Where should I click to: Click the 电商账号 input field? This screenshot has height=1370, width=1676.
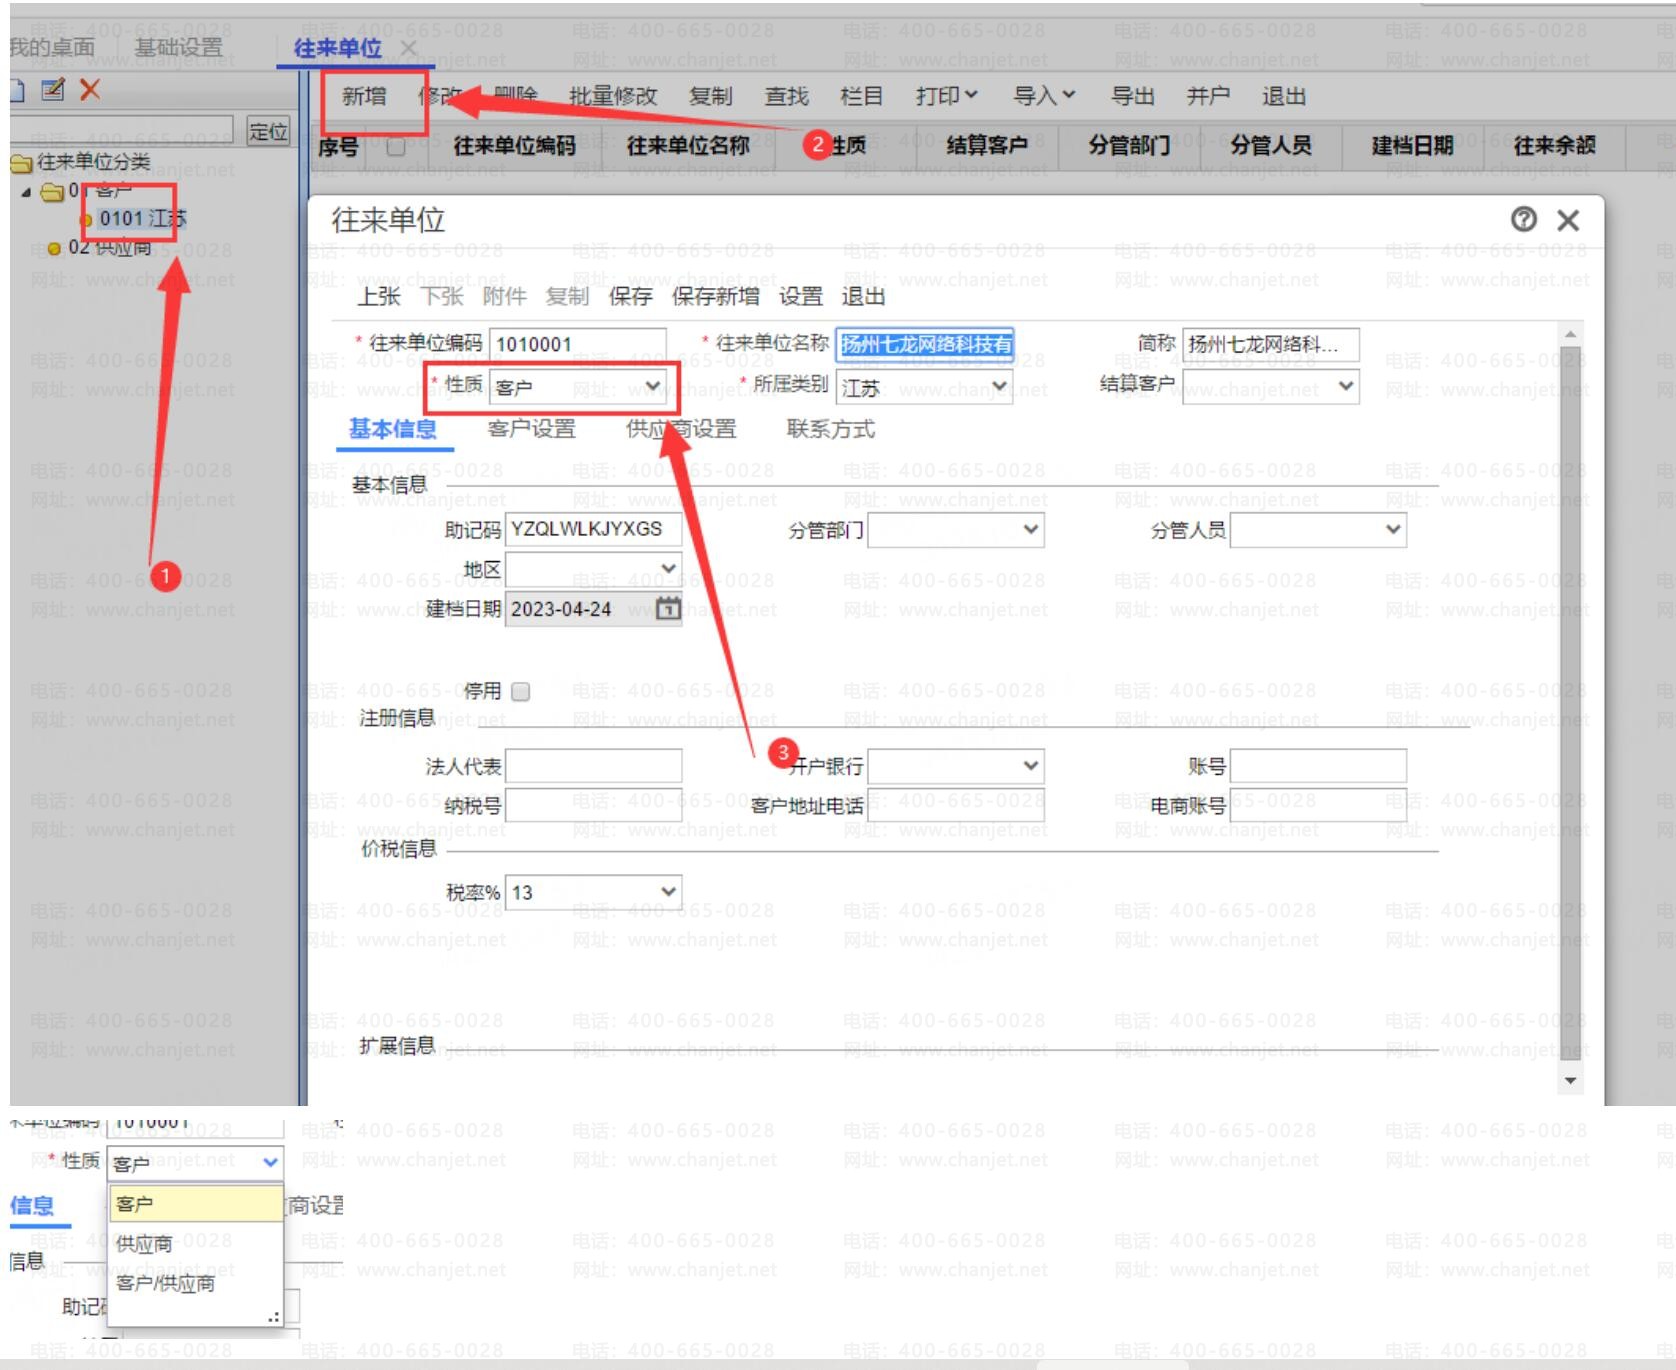coord(1318,805)
